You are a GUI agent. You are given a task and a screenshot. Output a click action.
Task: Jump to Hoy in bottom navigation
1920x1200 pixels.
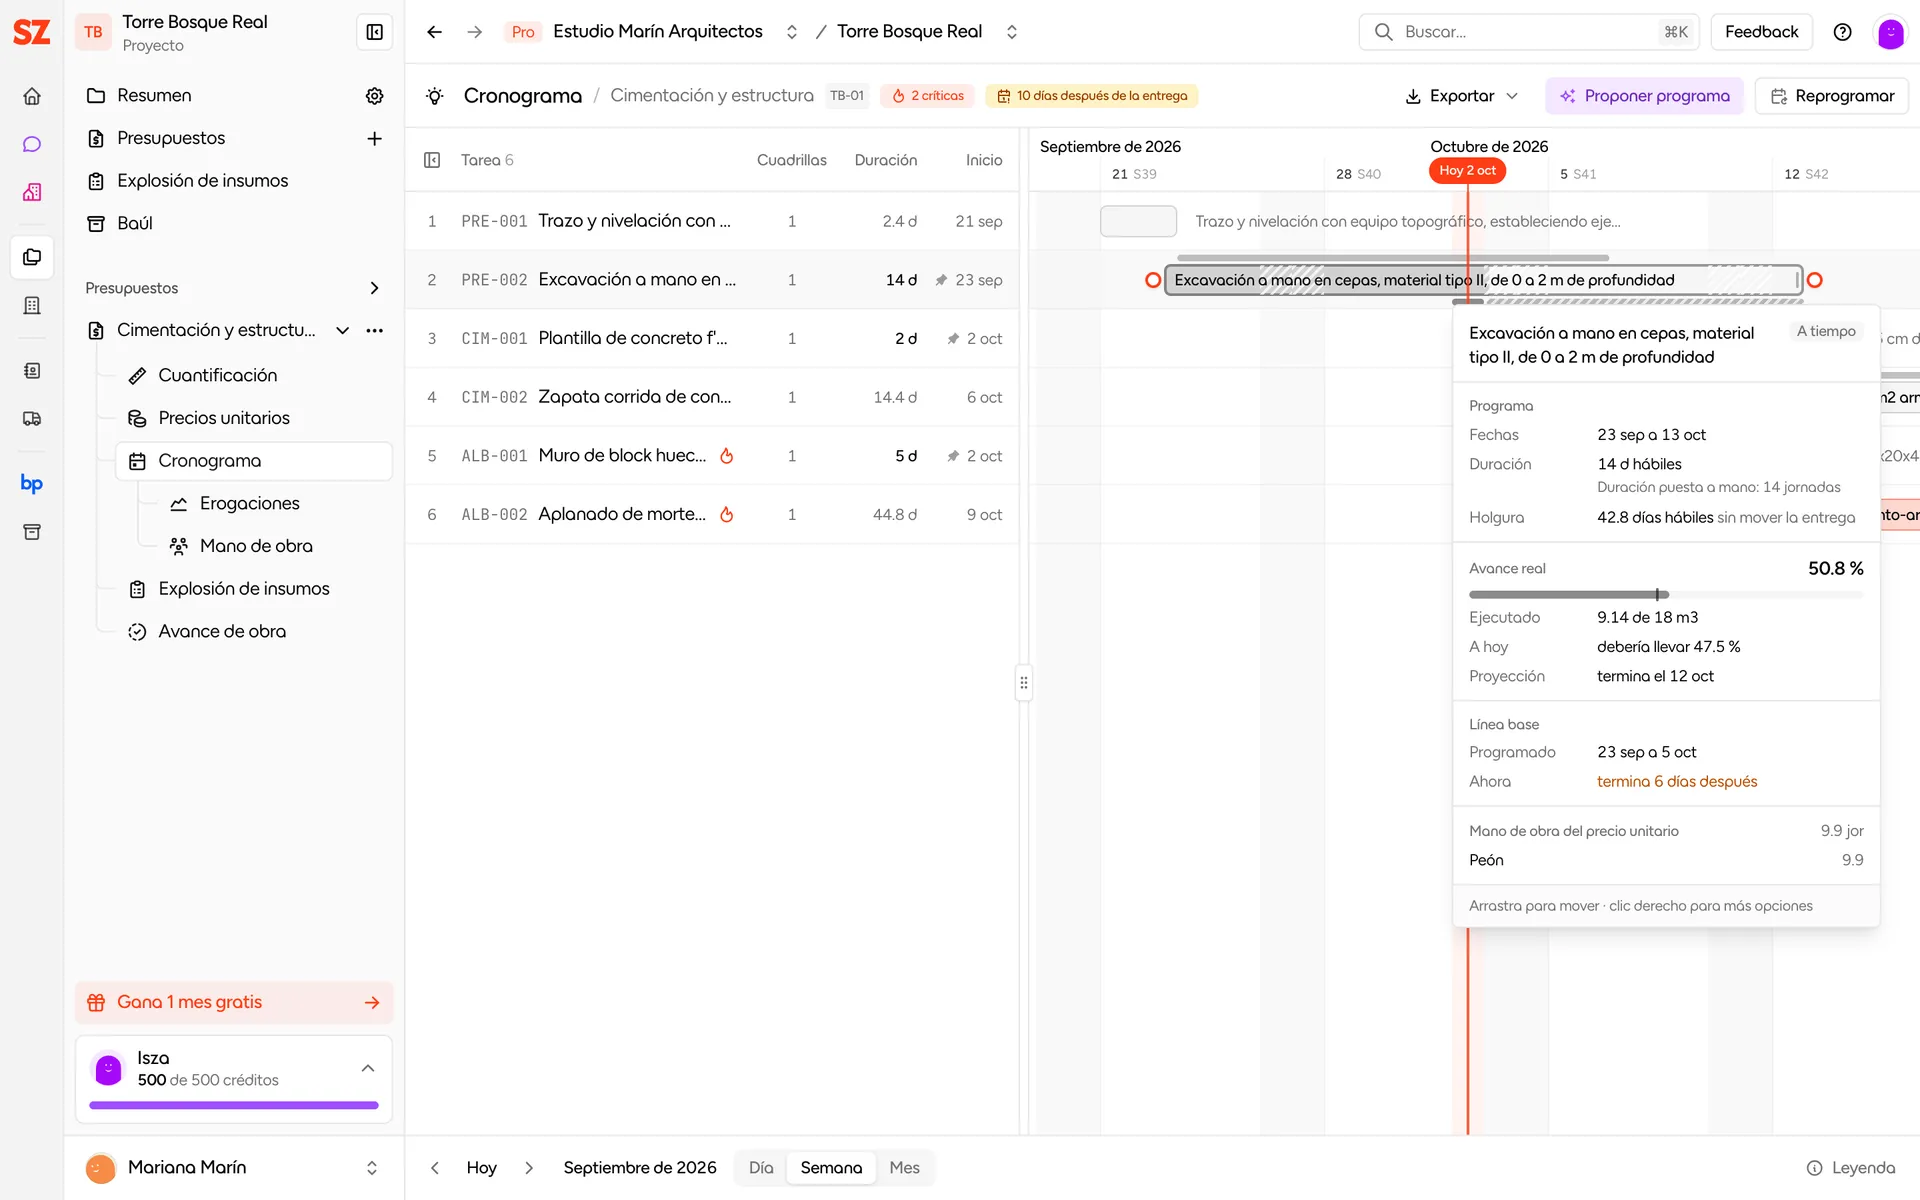481,1168
